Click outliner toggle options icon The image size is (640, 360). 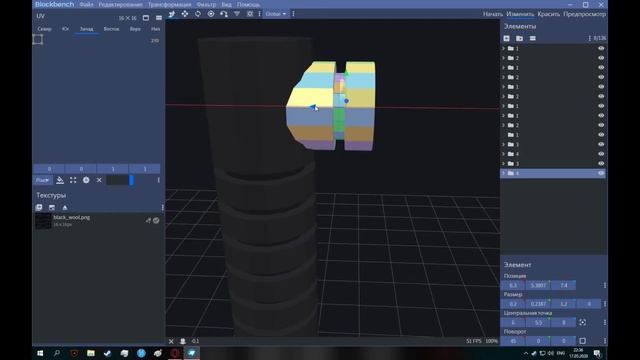(x=533, y=38)
